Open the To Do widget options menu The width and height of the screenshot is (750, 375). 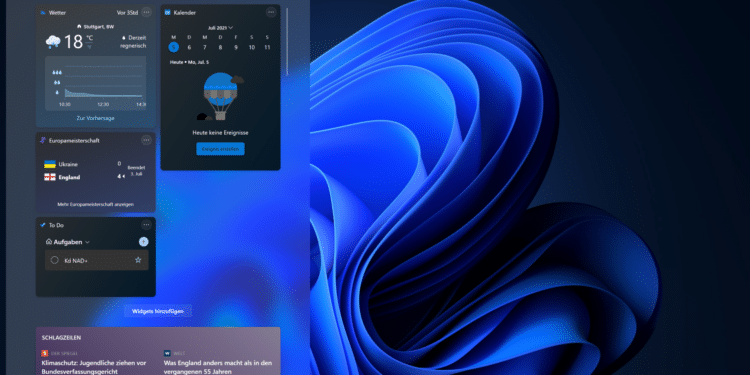[146, 225]
